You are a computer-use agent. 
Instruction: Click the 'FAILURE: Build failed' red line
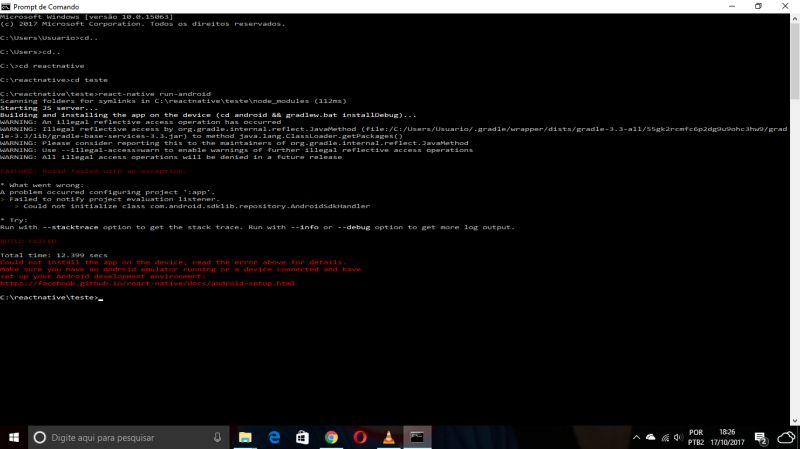click(x=92, y=171)
